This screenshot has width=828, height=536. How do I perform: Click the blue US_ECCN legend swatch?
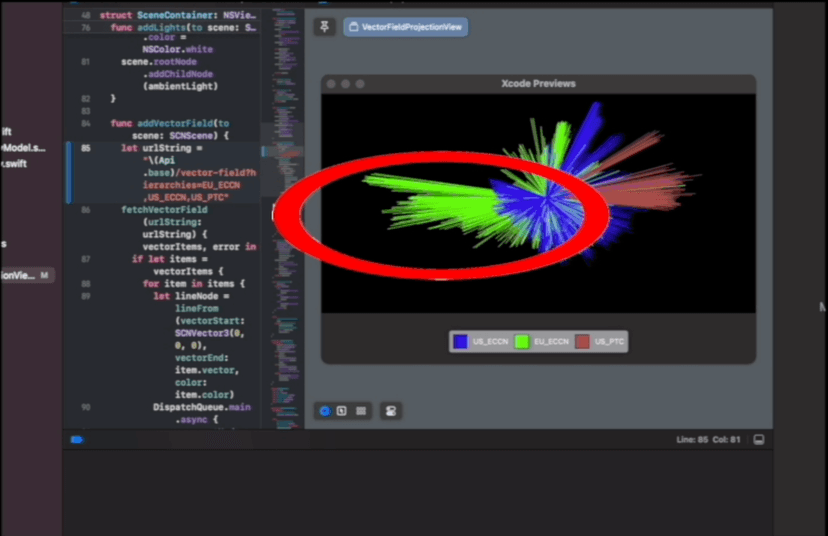[460, 342]
